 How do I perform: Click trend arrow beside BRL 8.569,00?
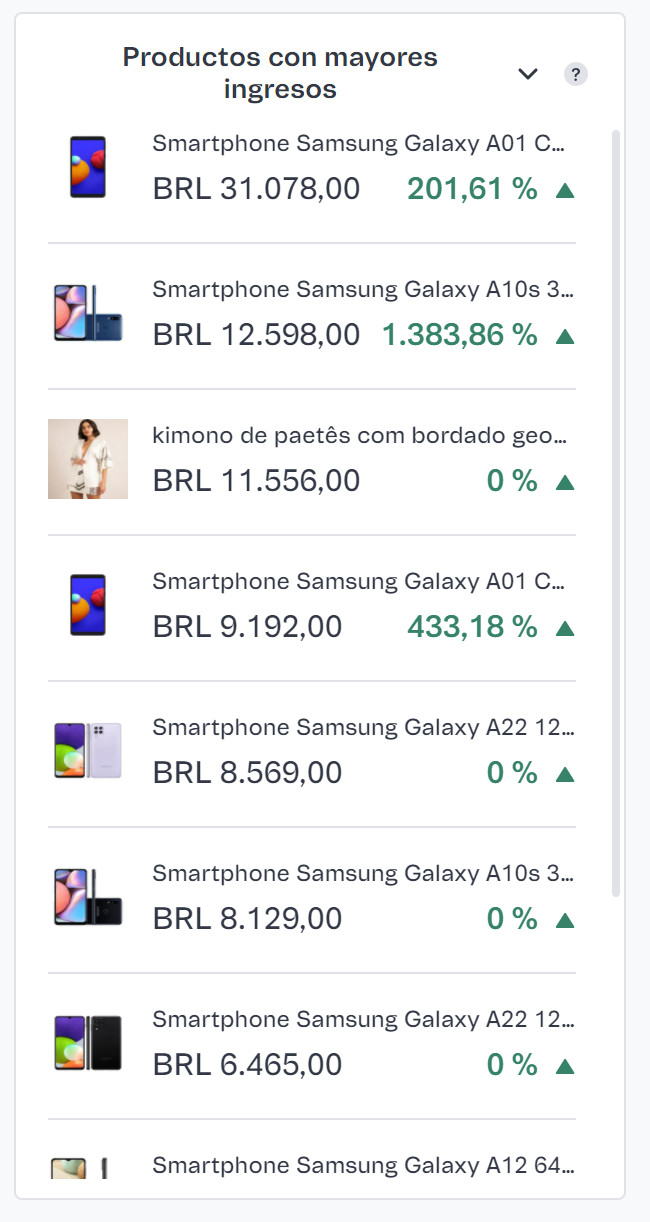(x=565, y=774)
